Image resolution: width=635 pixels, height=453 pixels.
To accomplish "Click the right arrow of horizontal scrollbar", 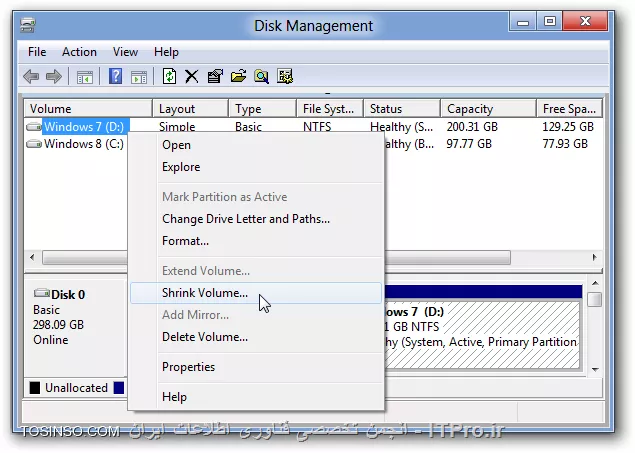I will [595, 257].
